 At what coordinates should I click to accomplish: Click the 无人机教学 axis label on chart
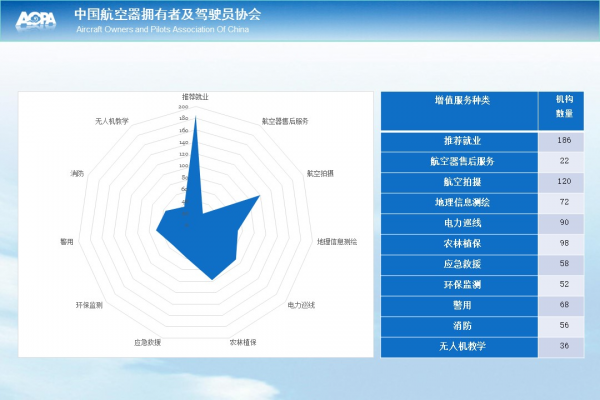(111, 121)
